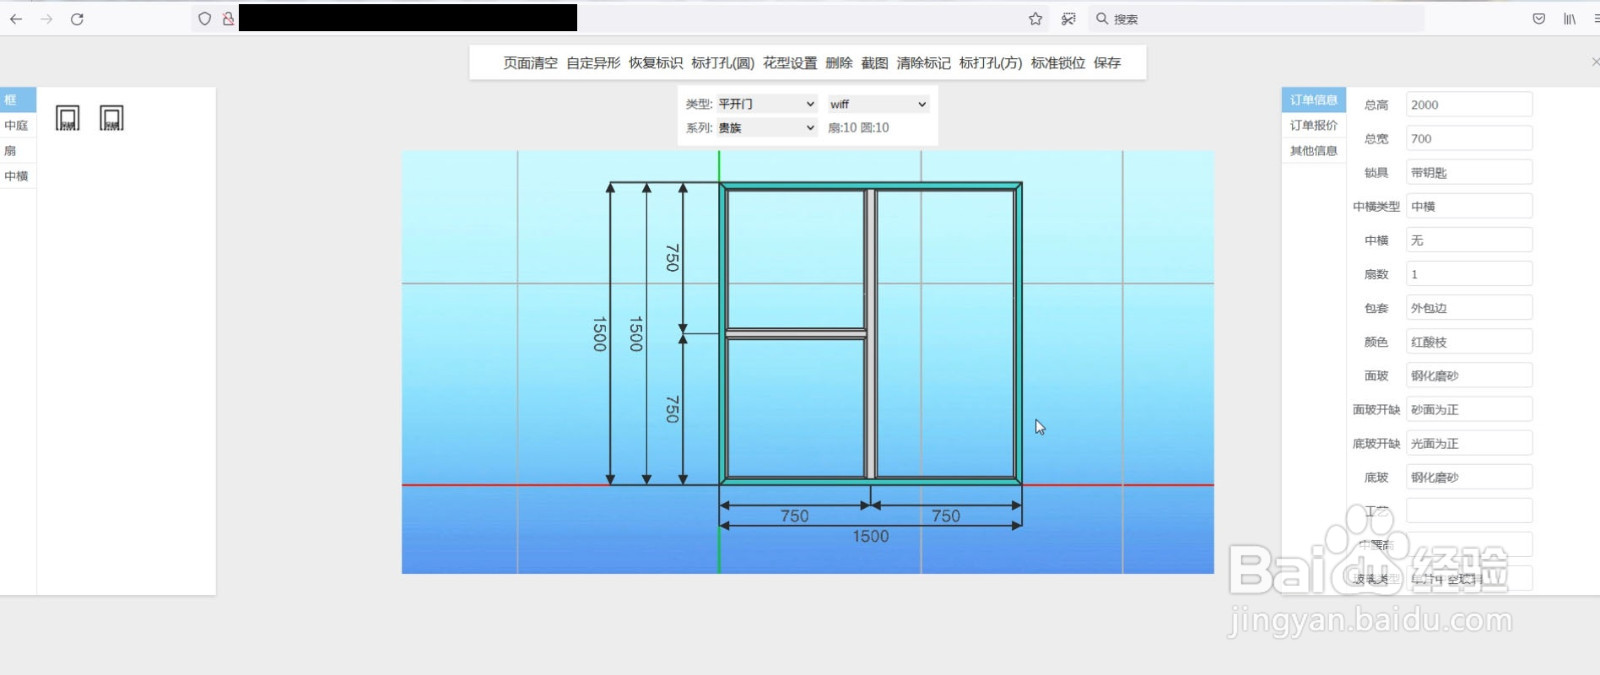Open 花型设置 pattern settings
The width and height of the screenshot is (1600, 675).
pos(790,63)
